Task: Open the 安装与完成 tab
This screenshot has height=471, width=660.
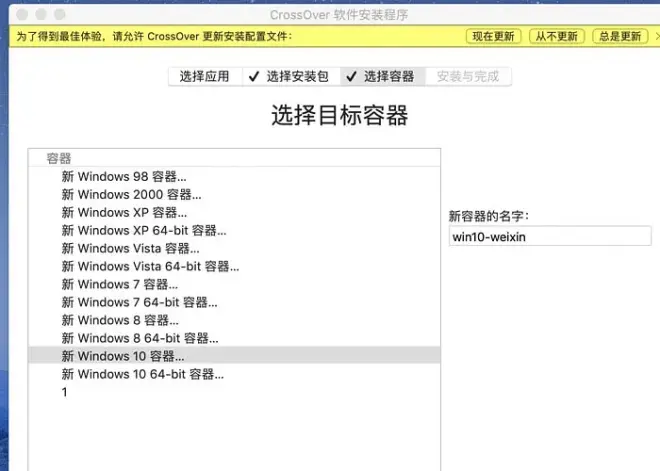Action: click(x=468, y=77)
